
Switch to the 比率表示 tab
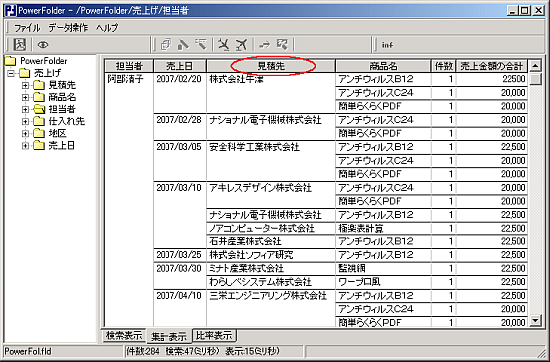[215, 335]
